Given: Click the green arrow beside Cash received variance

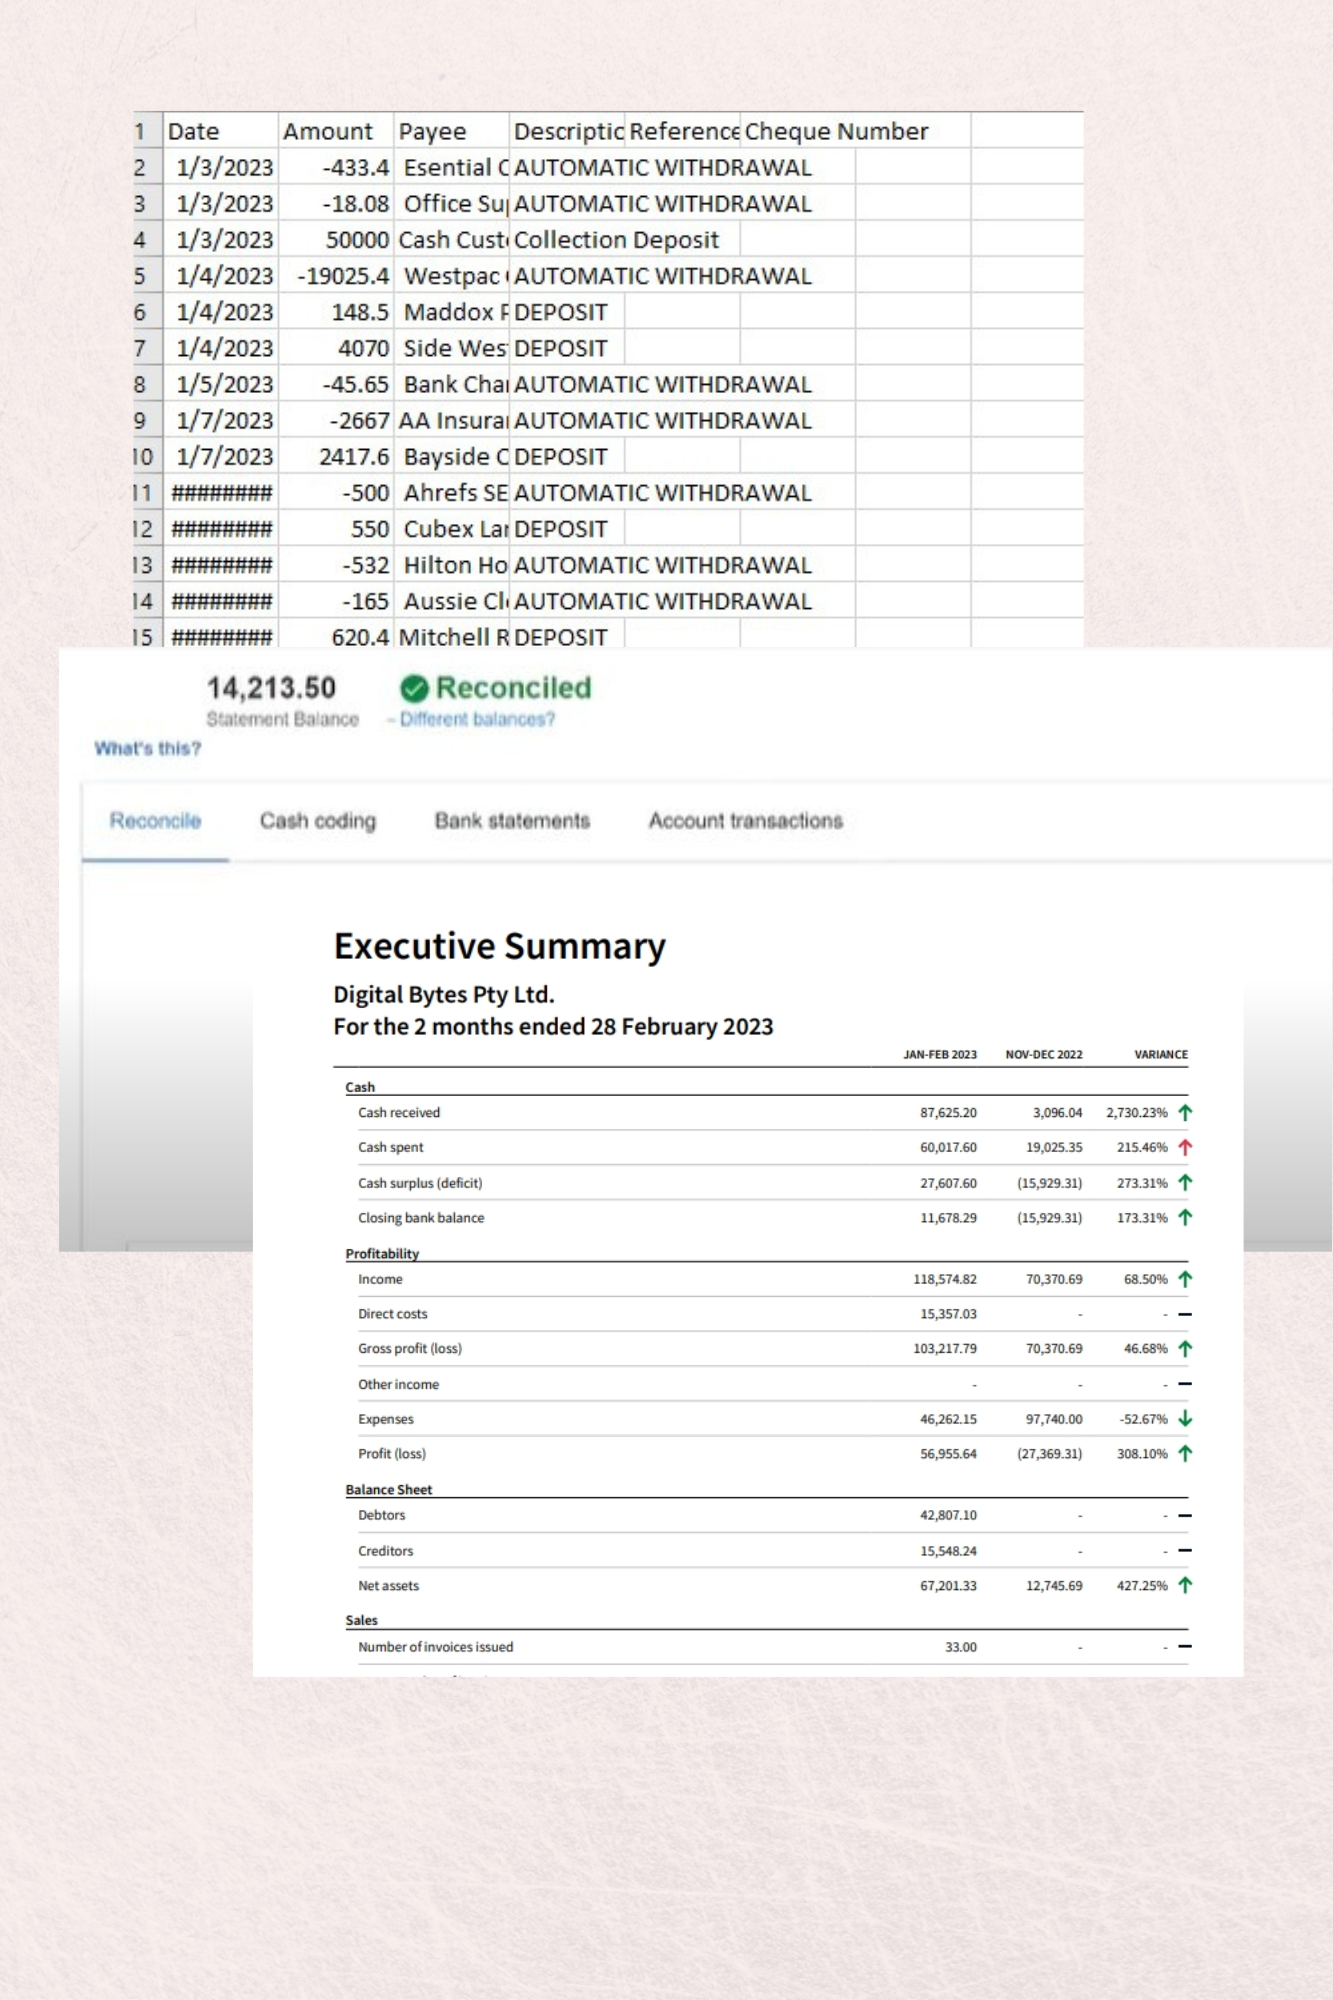Looking at the screenshot, I should (1185, 1112).
